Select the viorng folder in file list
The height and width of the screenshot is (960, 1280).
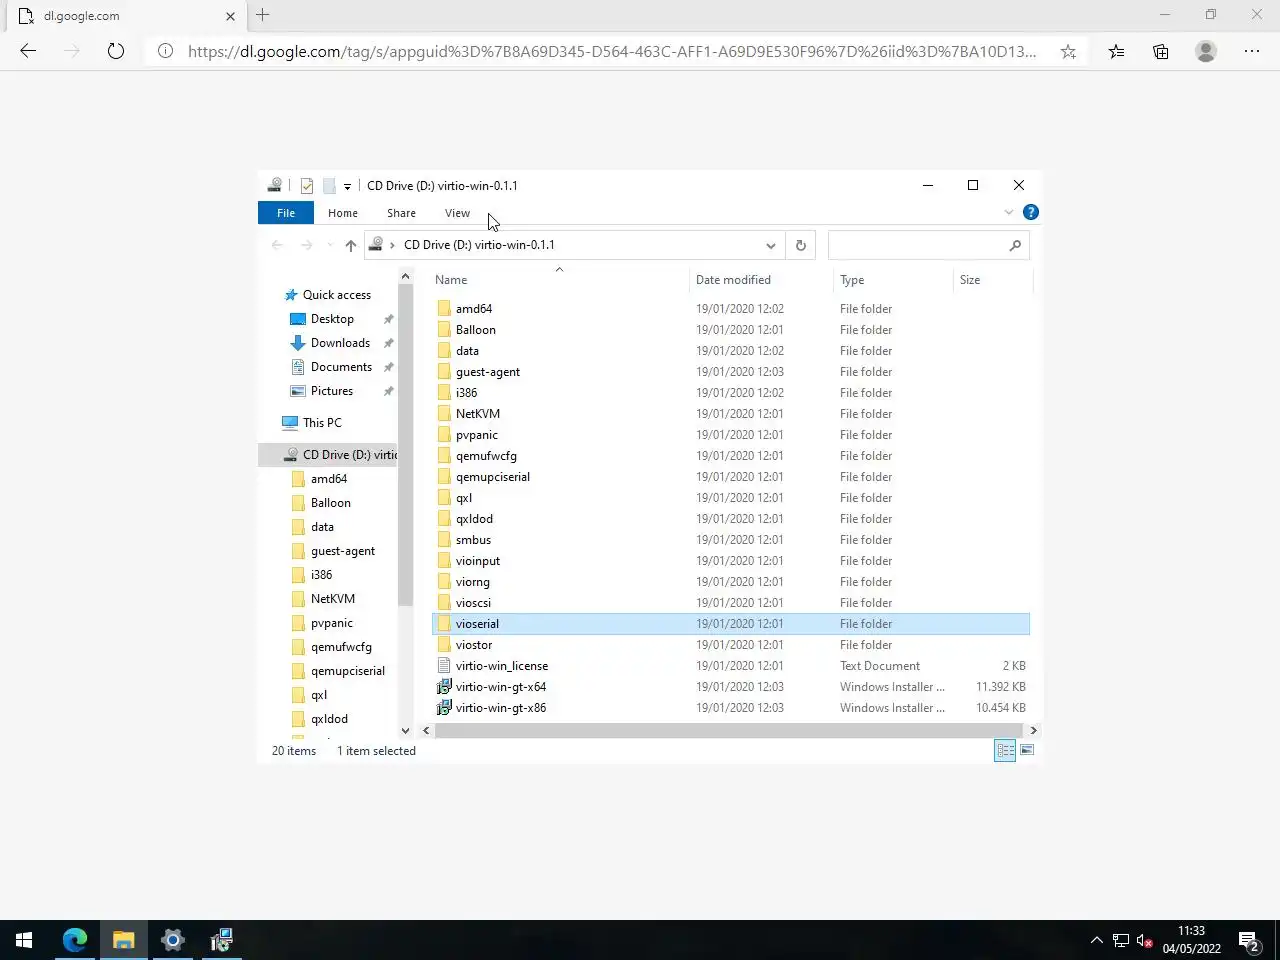point(472,582)
